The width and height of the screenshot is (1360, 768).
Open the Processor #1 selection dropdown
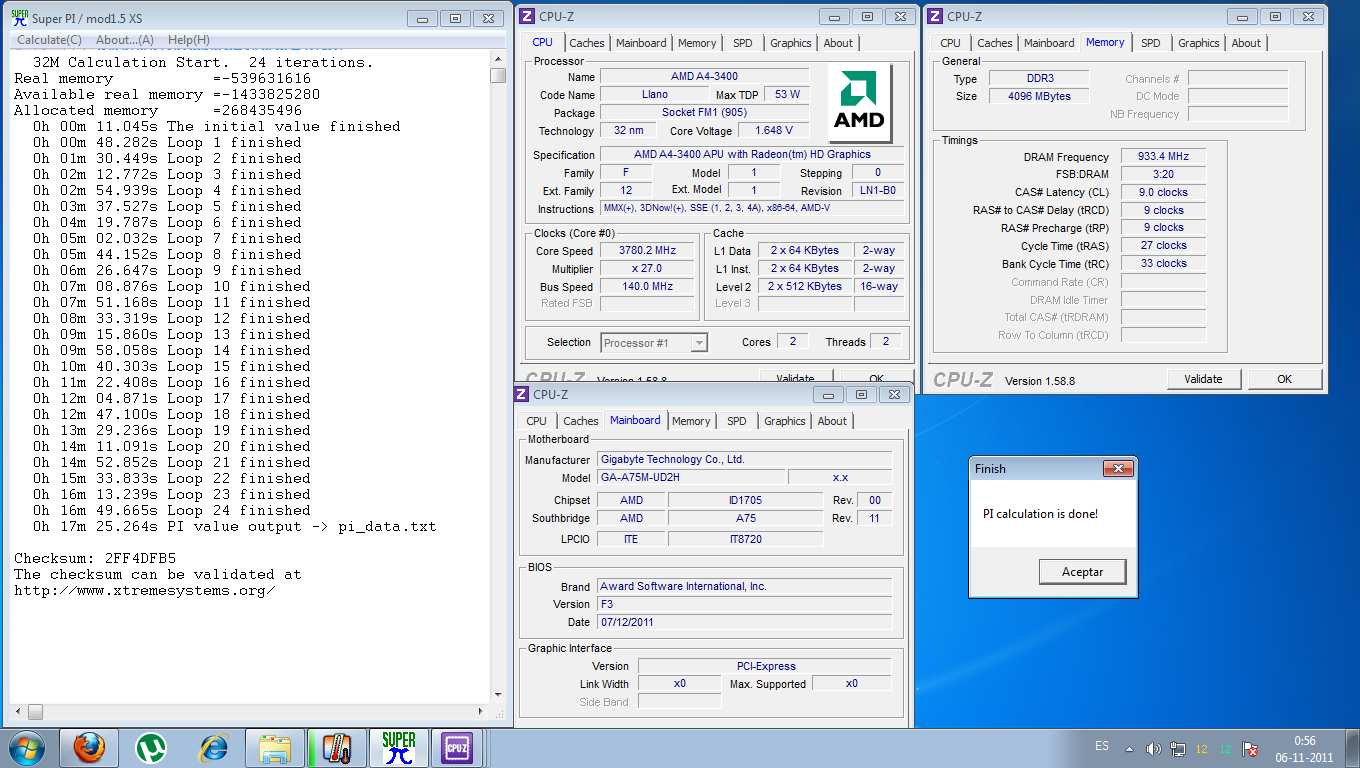click(x=654, y=343)
